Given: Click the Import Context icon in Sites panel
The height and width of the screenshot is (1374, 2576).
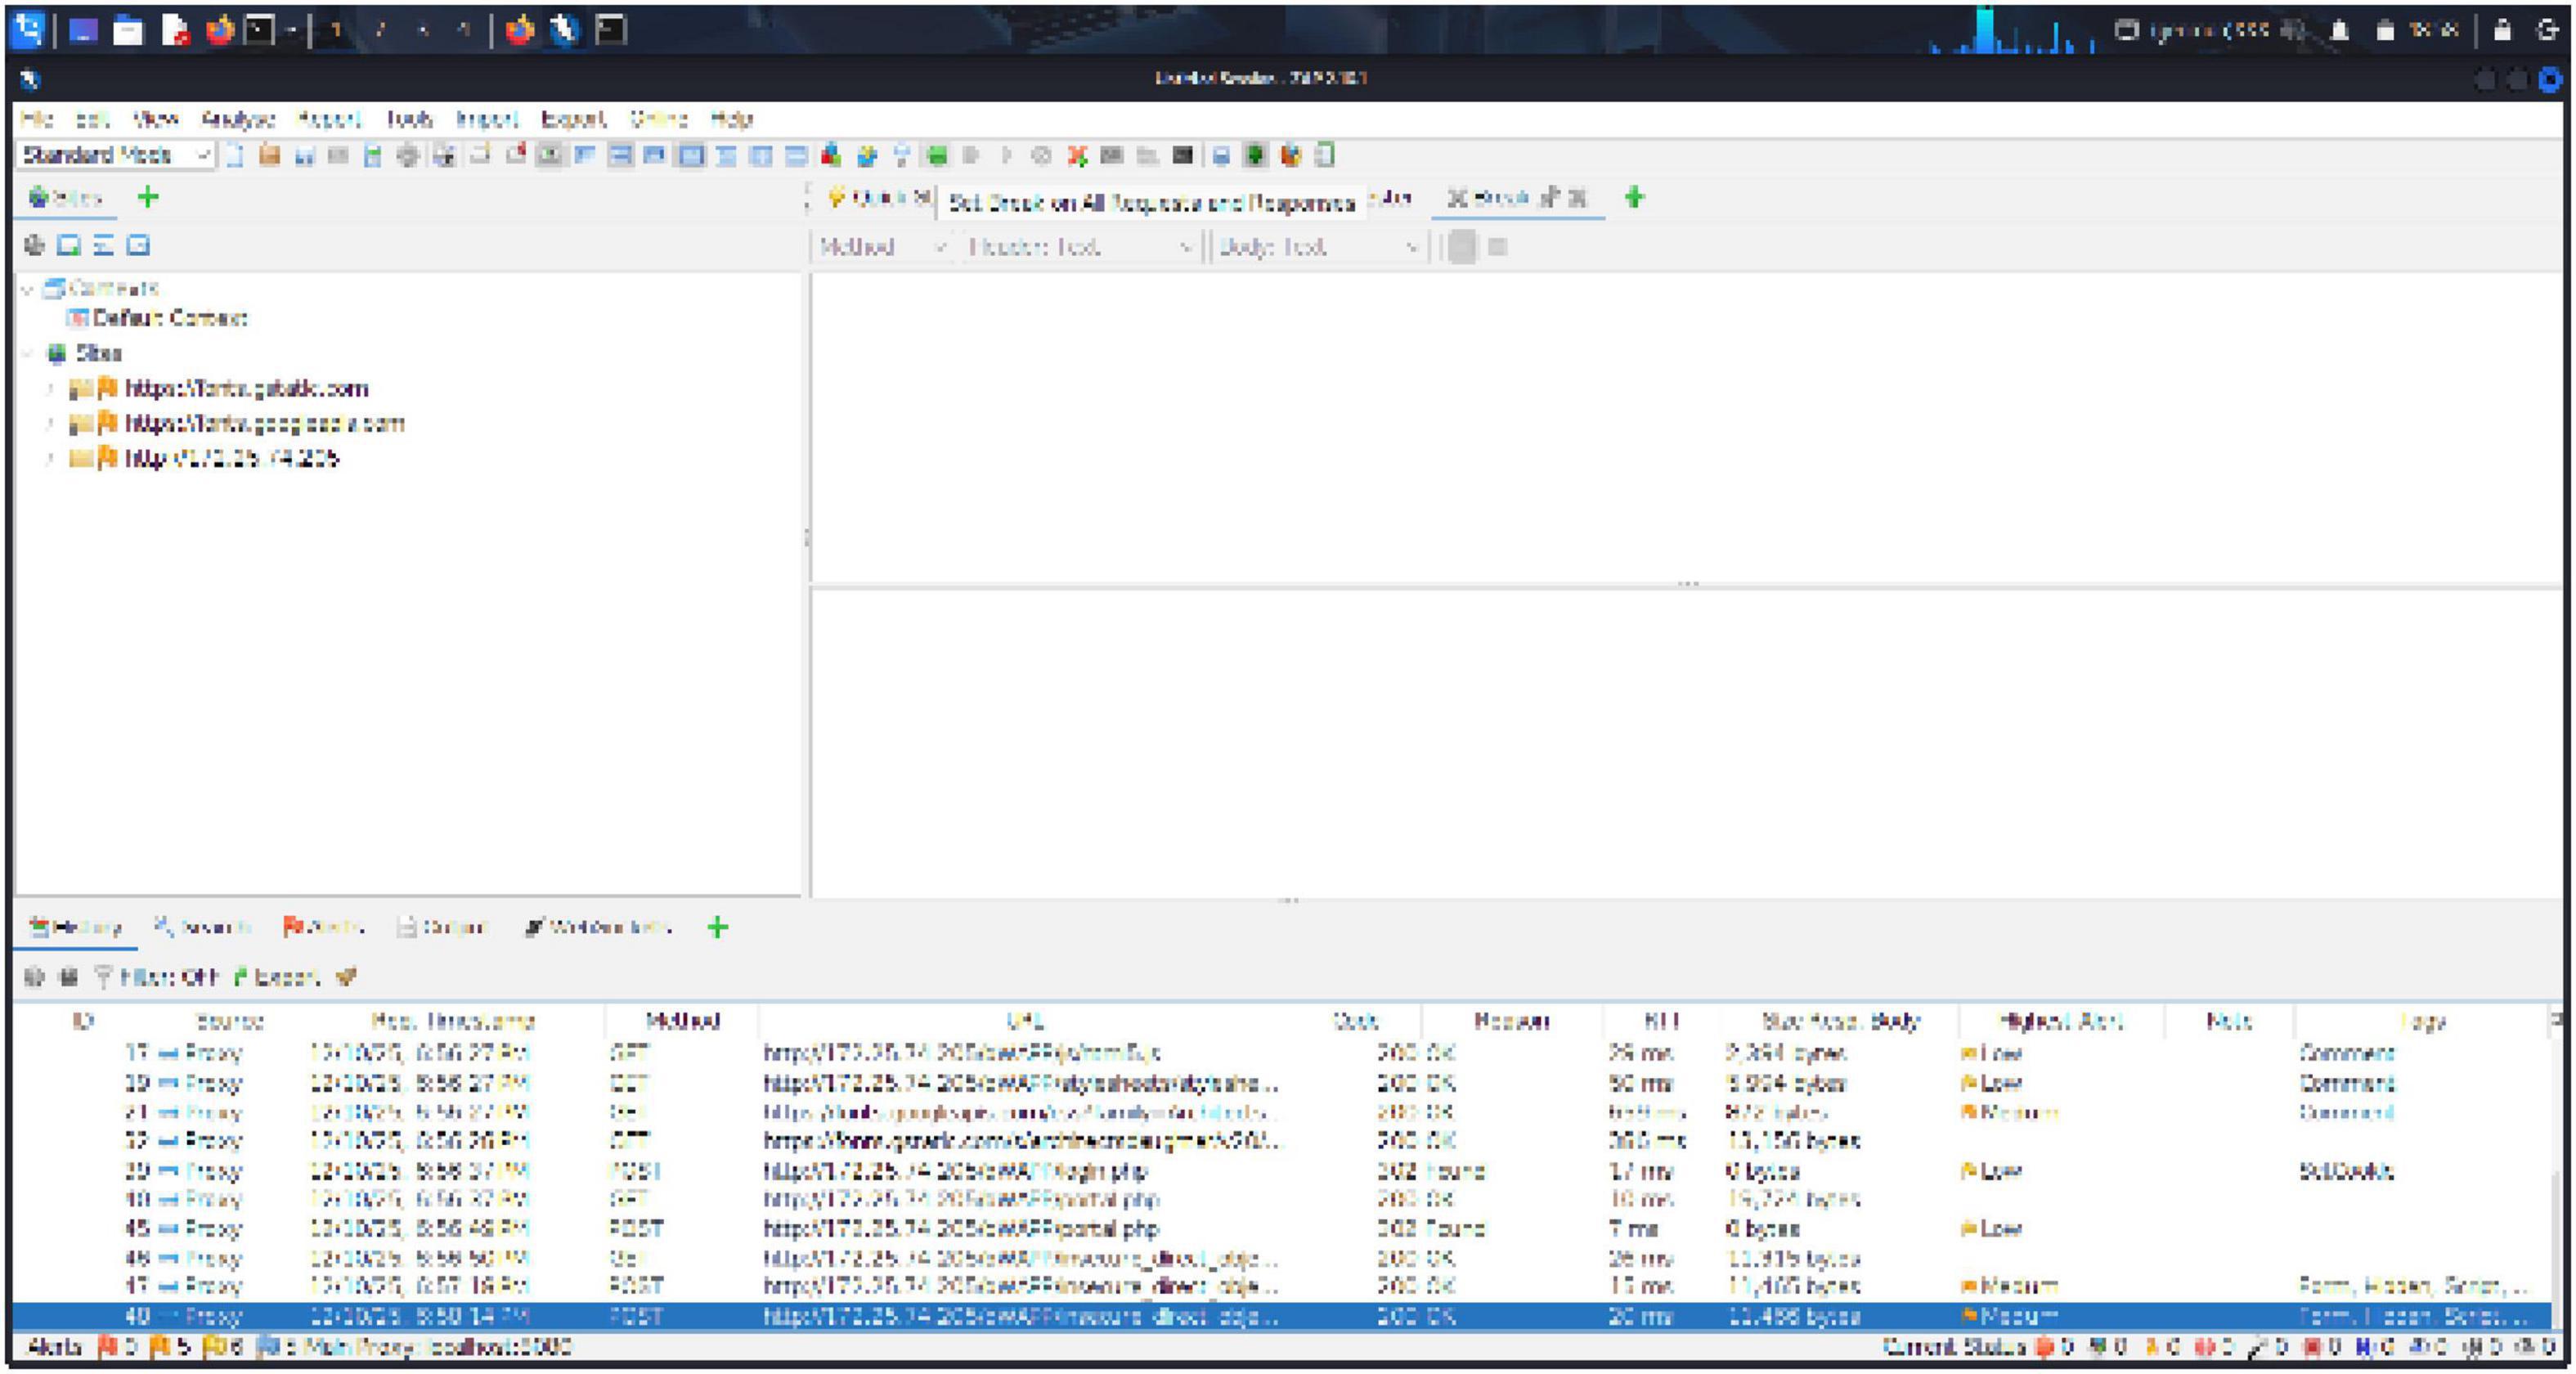Looking at the screenshot, I should (103, 245).
